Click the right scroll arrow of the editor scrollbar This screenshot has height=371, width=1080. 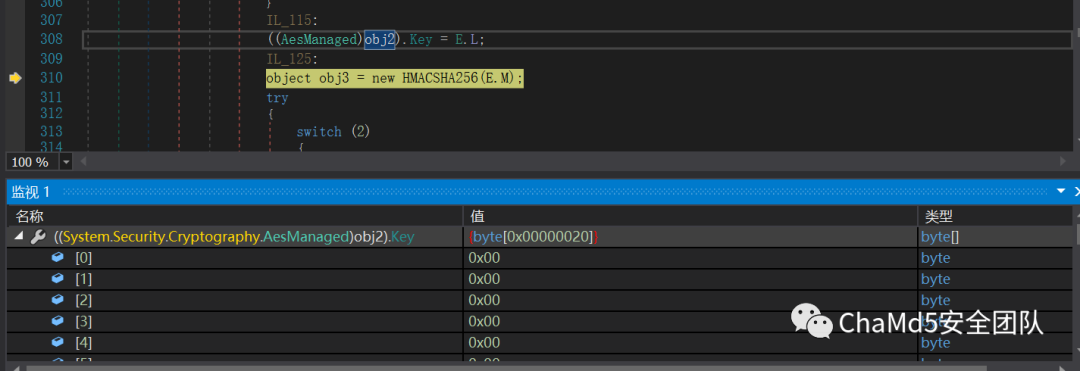[x=1062, y=162]
